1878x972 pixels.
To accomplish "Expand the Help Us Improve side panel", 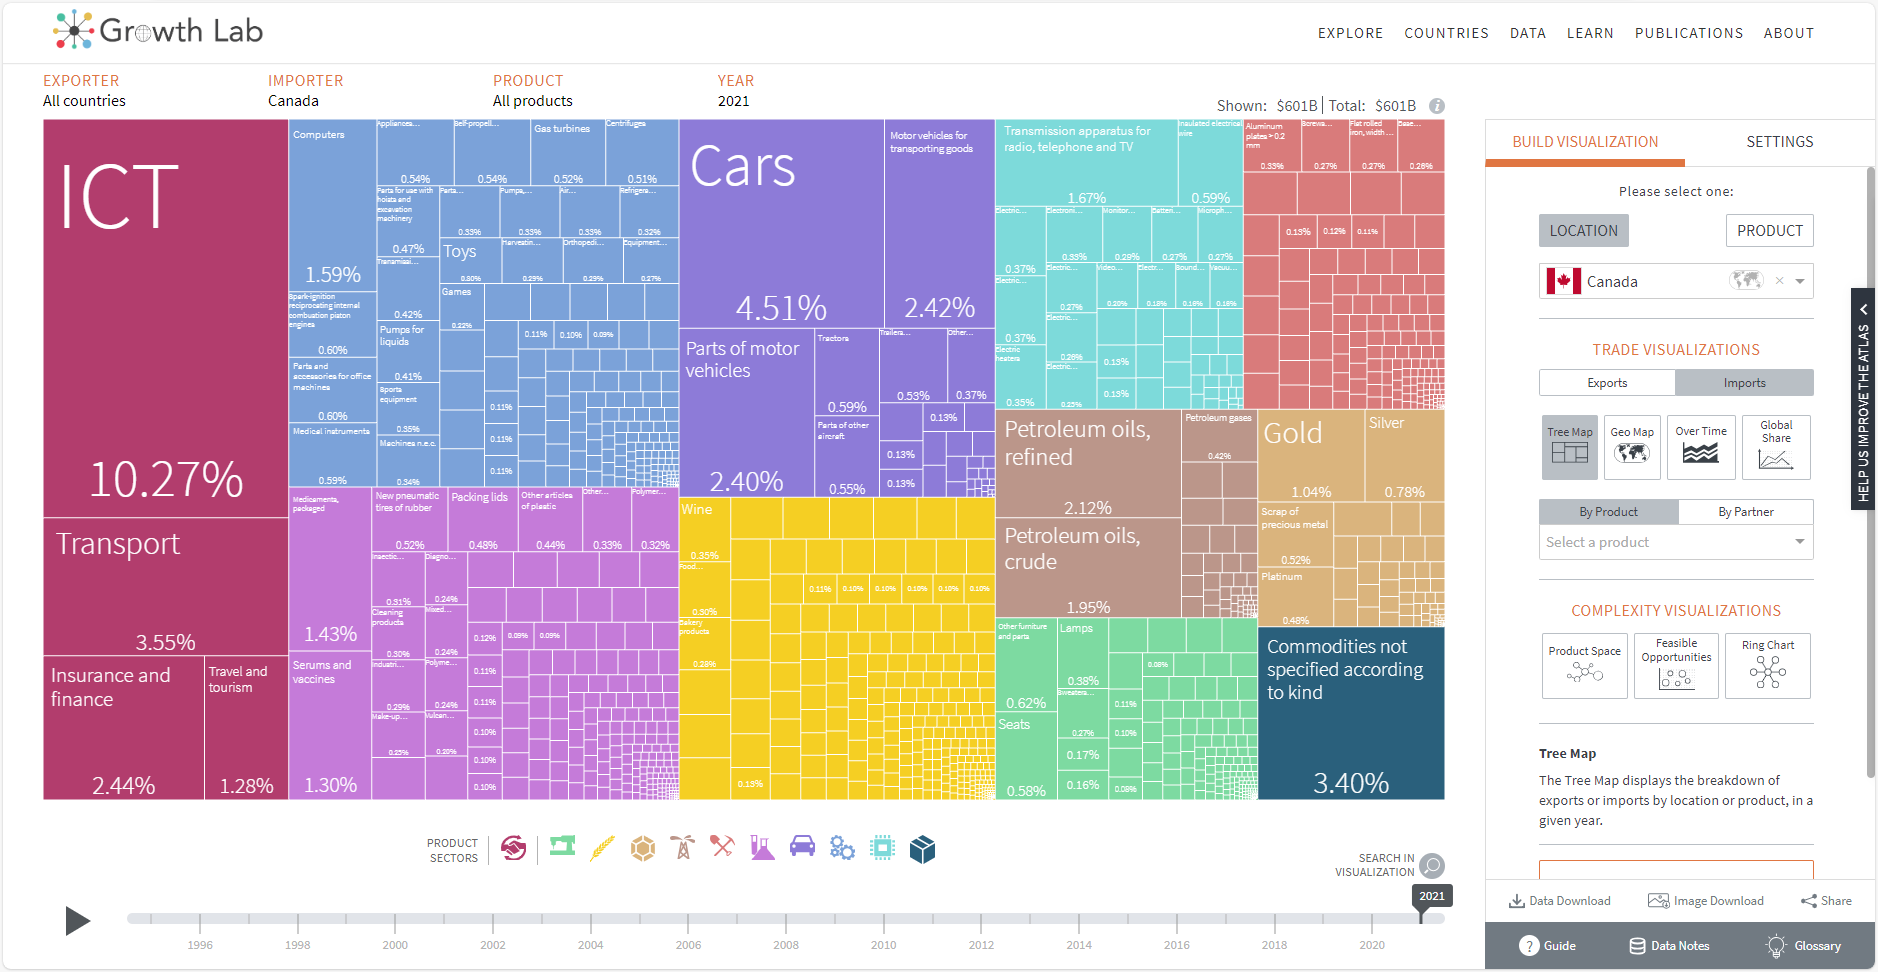I will point(1863,400).
